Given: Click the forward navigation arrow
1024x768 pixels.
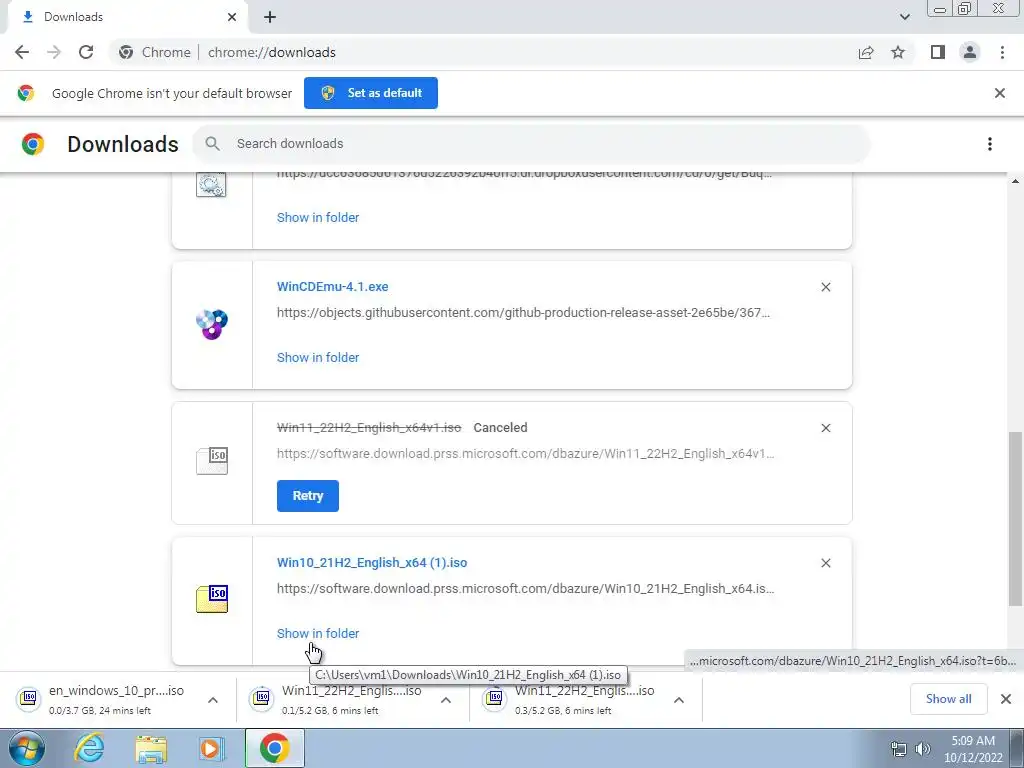Looking at the screenshot, I should pos(54,52).
